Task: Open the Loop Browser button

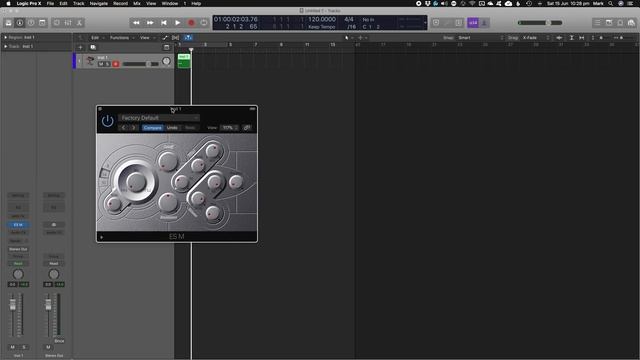Action: point(620,23)
